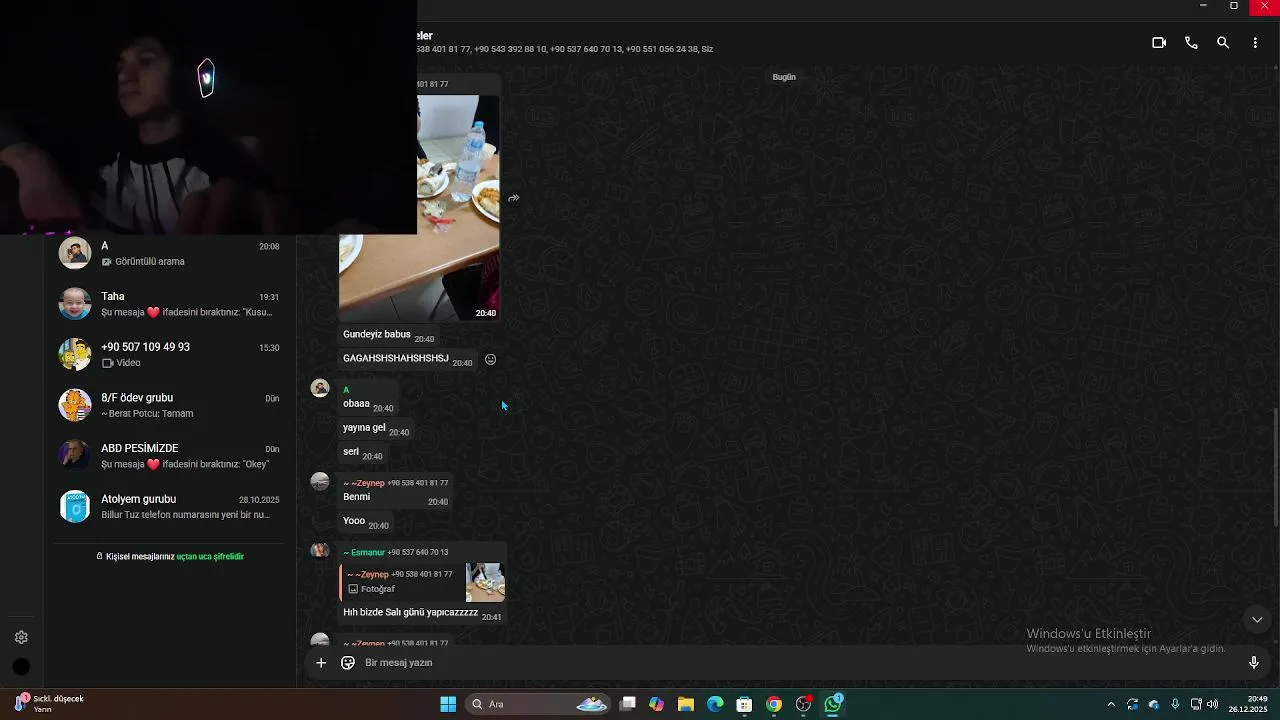Click green sender name A above obaaa
1280x720 pixels.
tap(346, 390)
